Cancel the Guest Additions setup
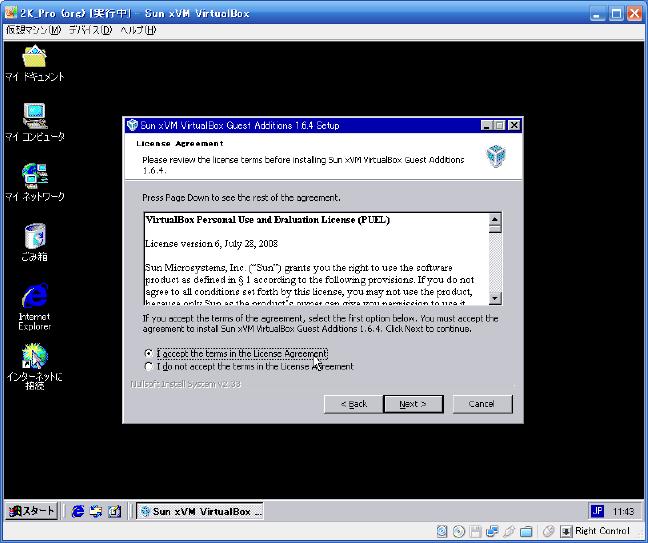648x543 pixels. [x=482, y=404]
